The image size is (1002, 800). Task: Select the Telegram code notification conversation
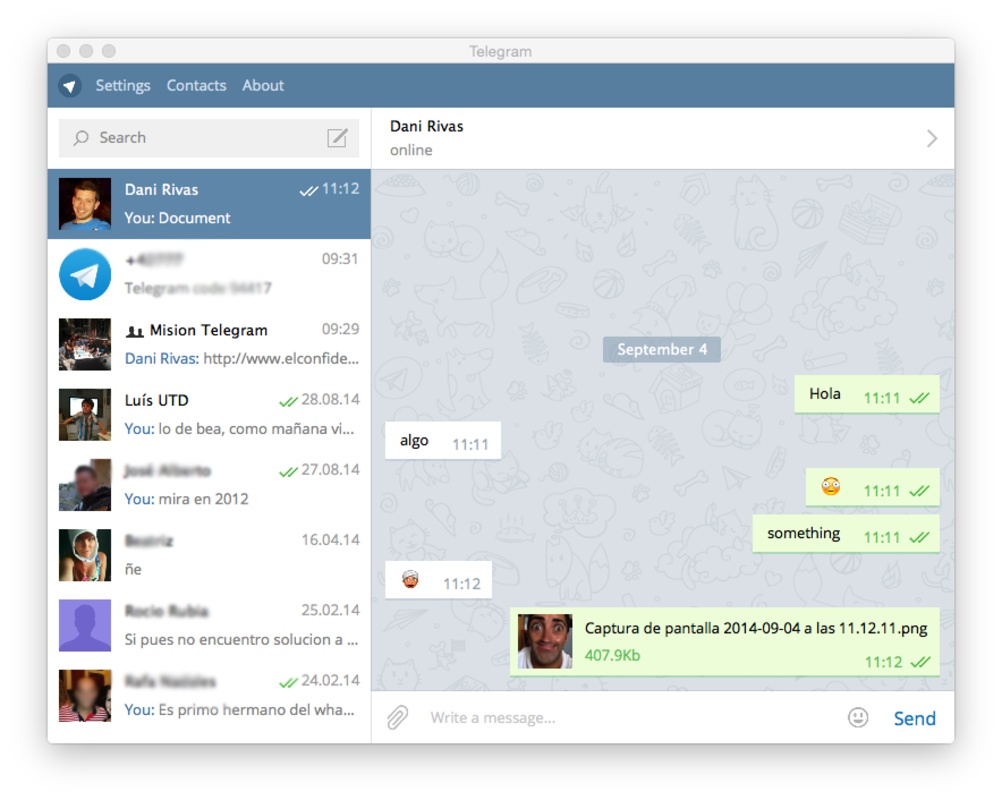[x=200, y=273]
